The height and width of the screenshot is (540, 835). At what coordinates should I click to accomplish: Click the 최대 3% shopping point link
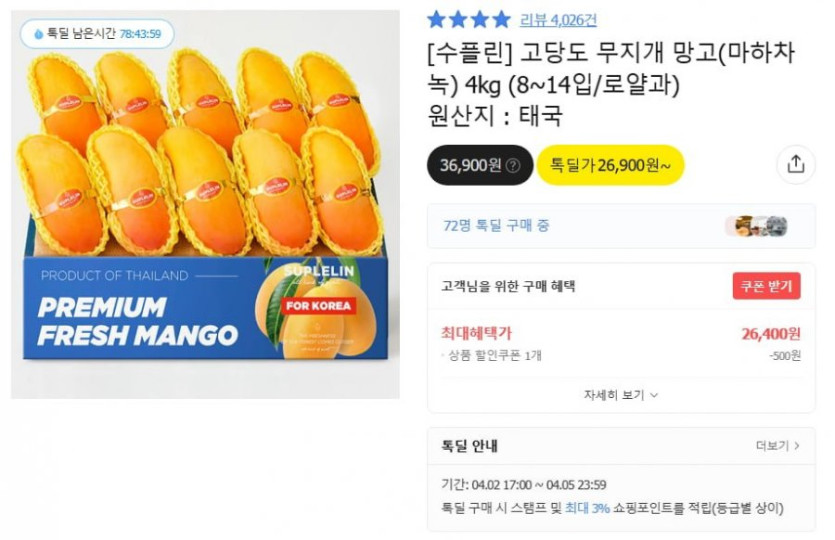[x=587, y=508]
